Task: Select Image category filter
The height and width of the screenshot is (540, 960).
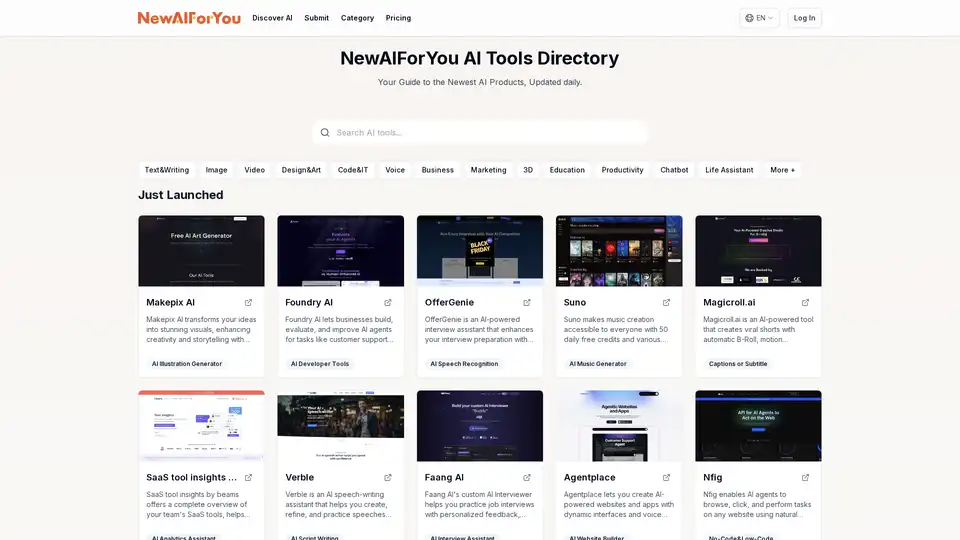Action: tap(216, 170)
